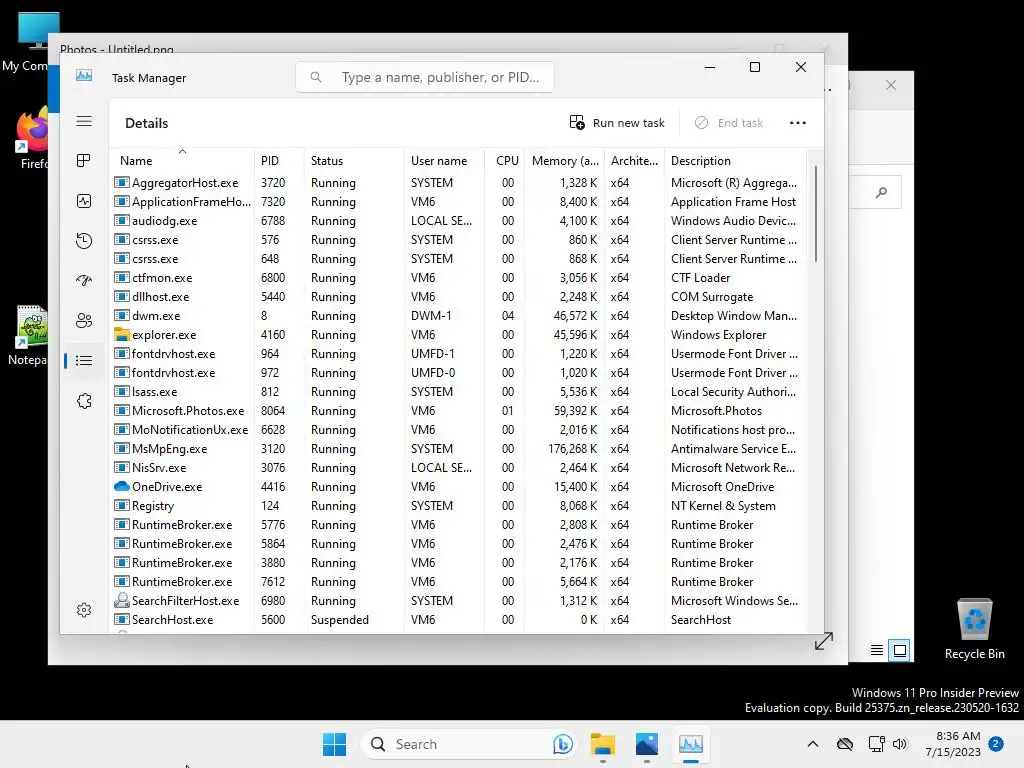Open the Users page icon

click(84, 321)
